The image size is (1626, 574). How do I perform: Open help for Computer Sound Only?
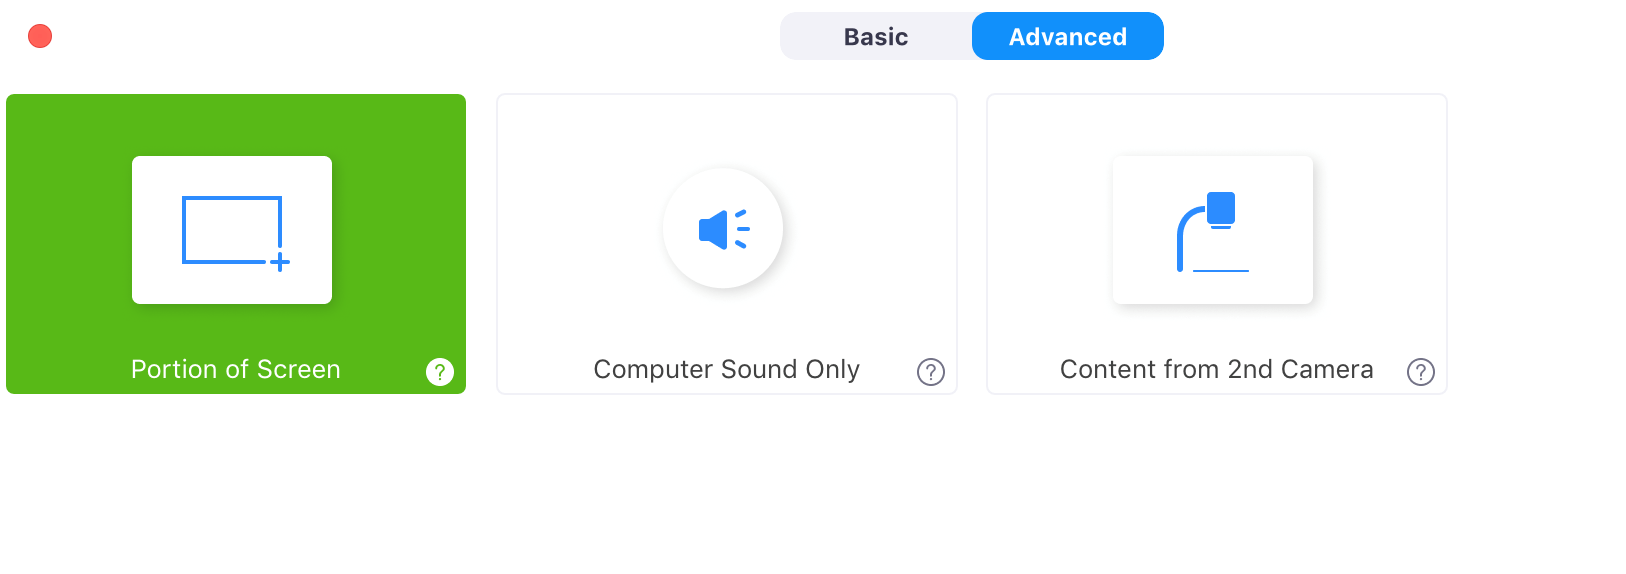coord(931,372)
